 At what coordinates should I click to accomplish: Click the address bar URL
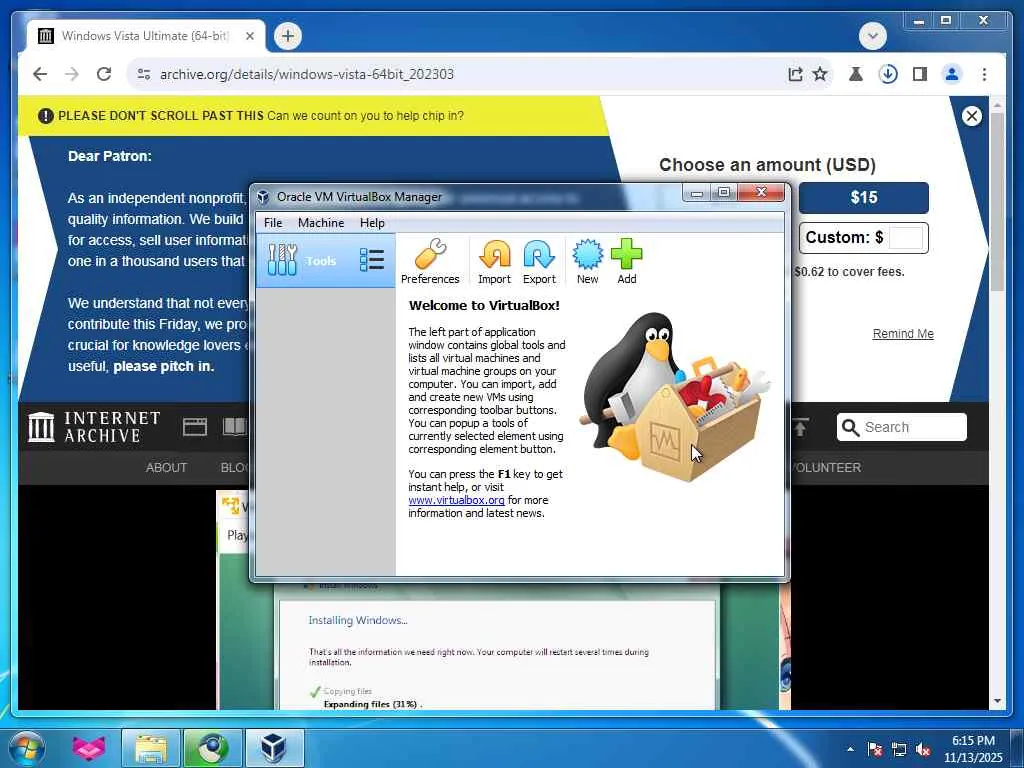point(307,74)
